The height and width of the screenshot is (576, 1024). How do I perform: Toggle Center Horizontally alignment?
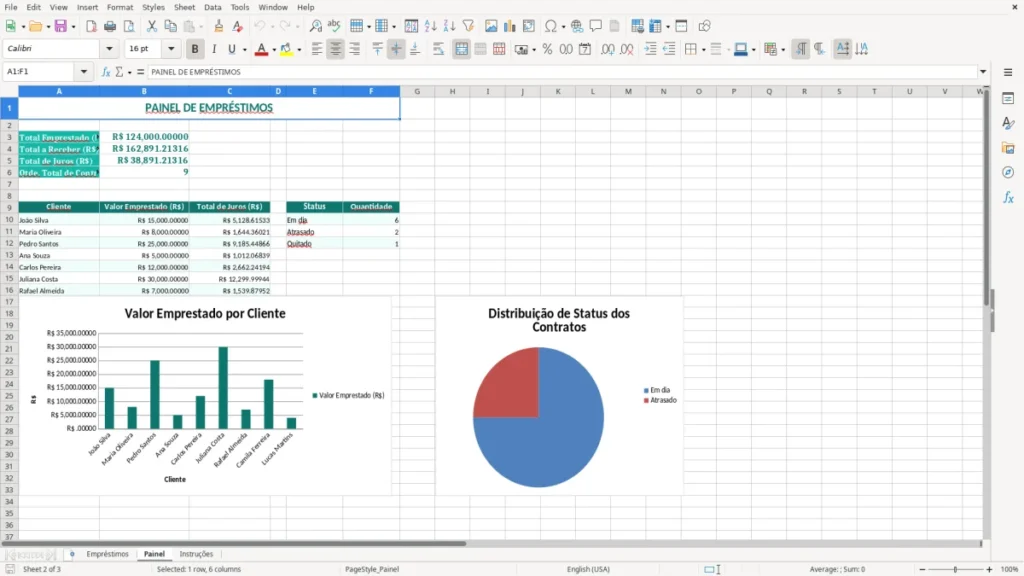(336, 49)
